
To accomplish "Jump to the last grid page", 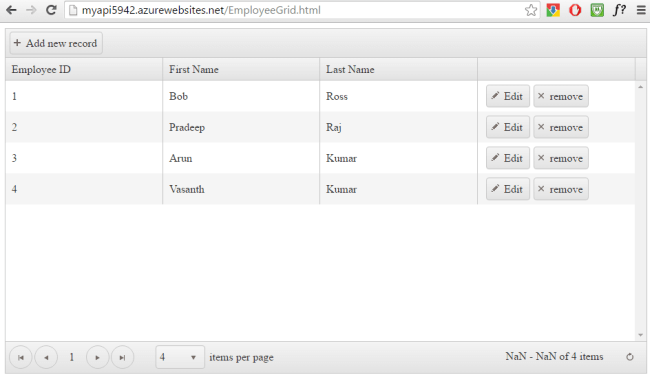I will (x=123, y=357).
